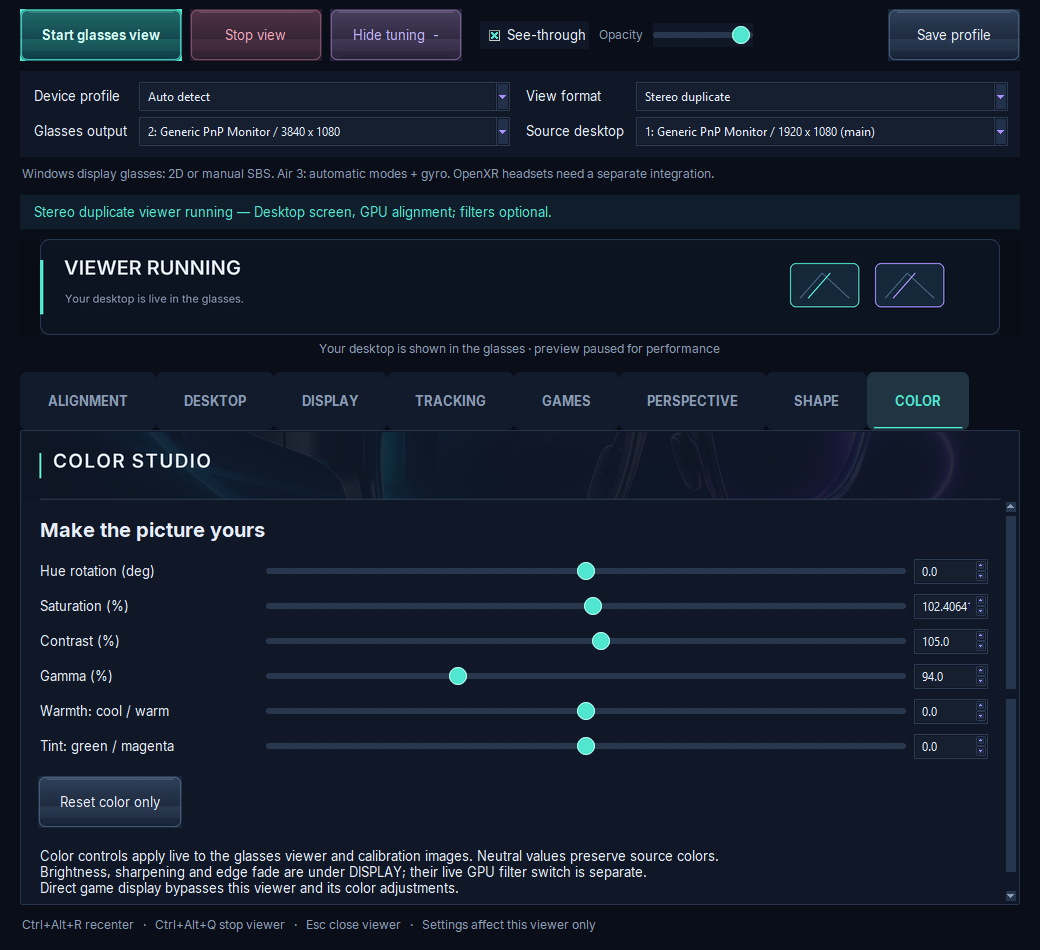Increase Gamma with up stepper arrow
Image resolution: width=1040 pixels, height=950 pixels.
click(x=981, y=671)
